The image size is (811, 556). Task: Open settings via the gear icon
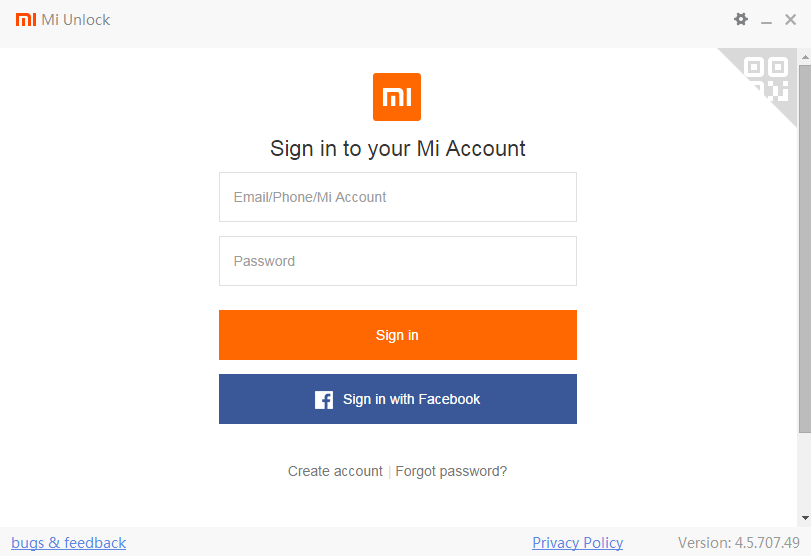pyautogui.click(x=741, y=19)
